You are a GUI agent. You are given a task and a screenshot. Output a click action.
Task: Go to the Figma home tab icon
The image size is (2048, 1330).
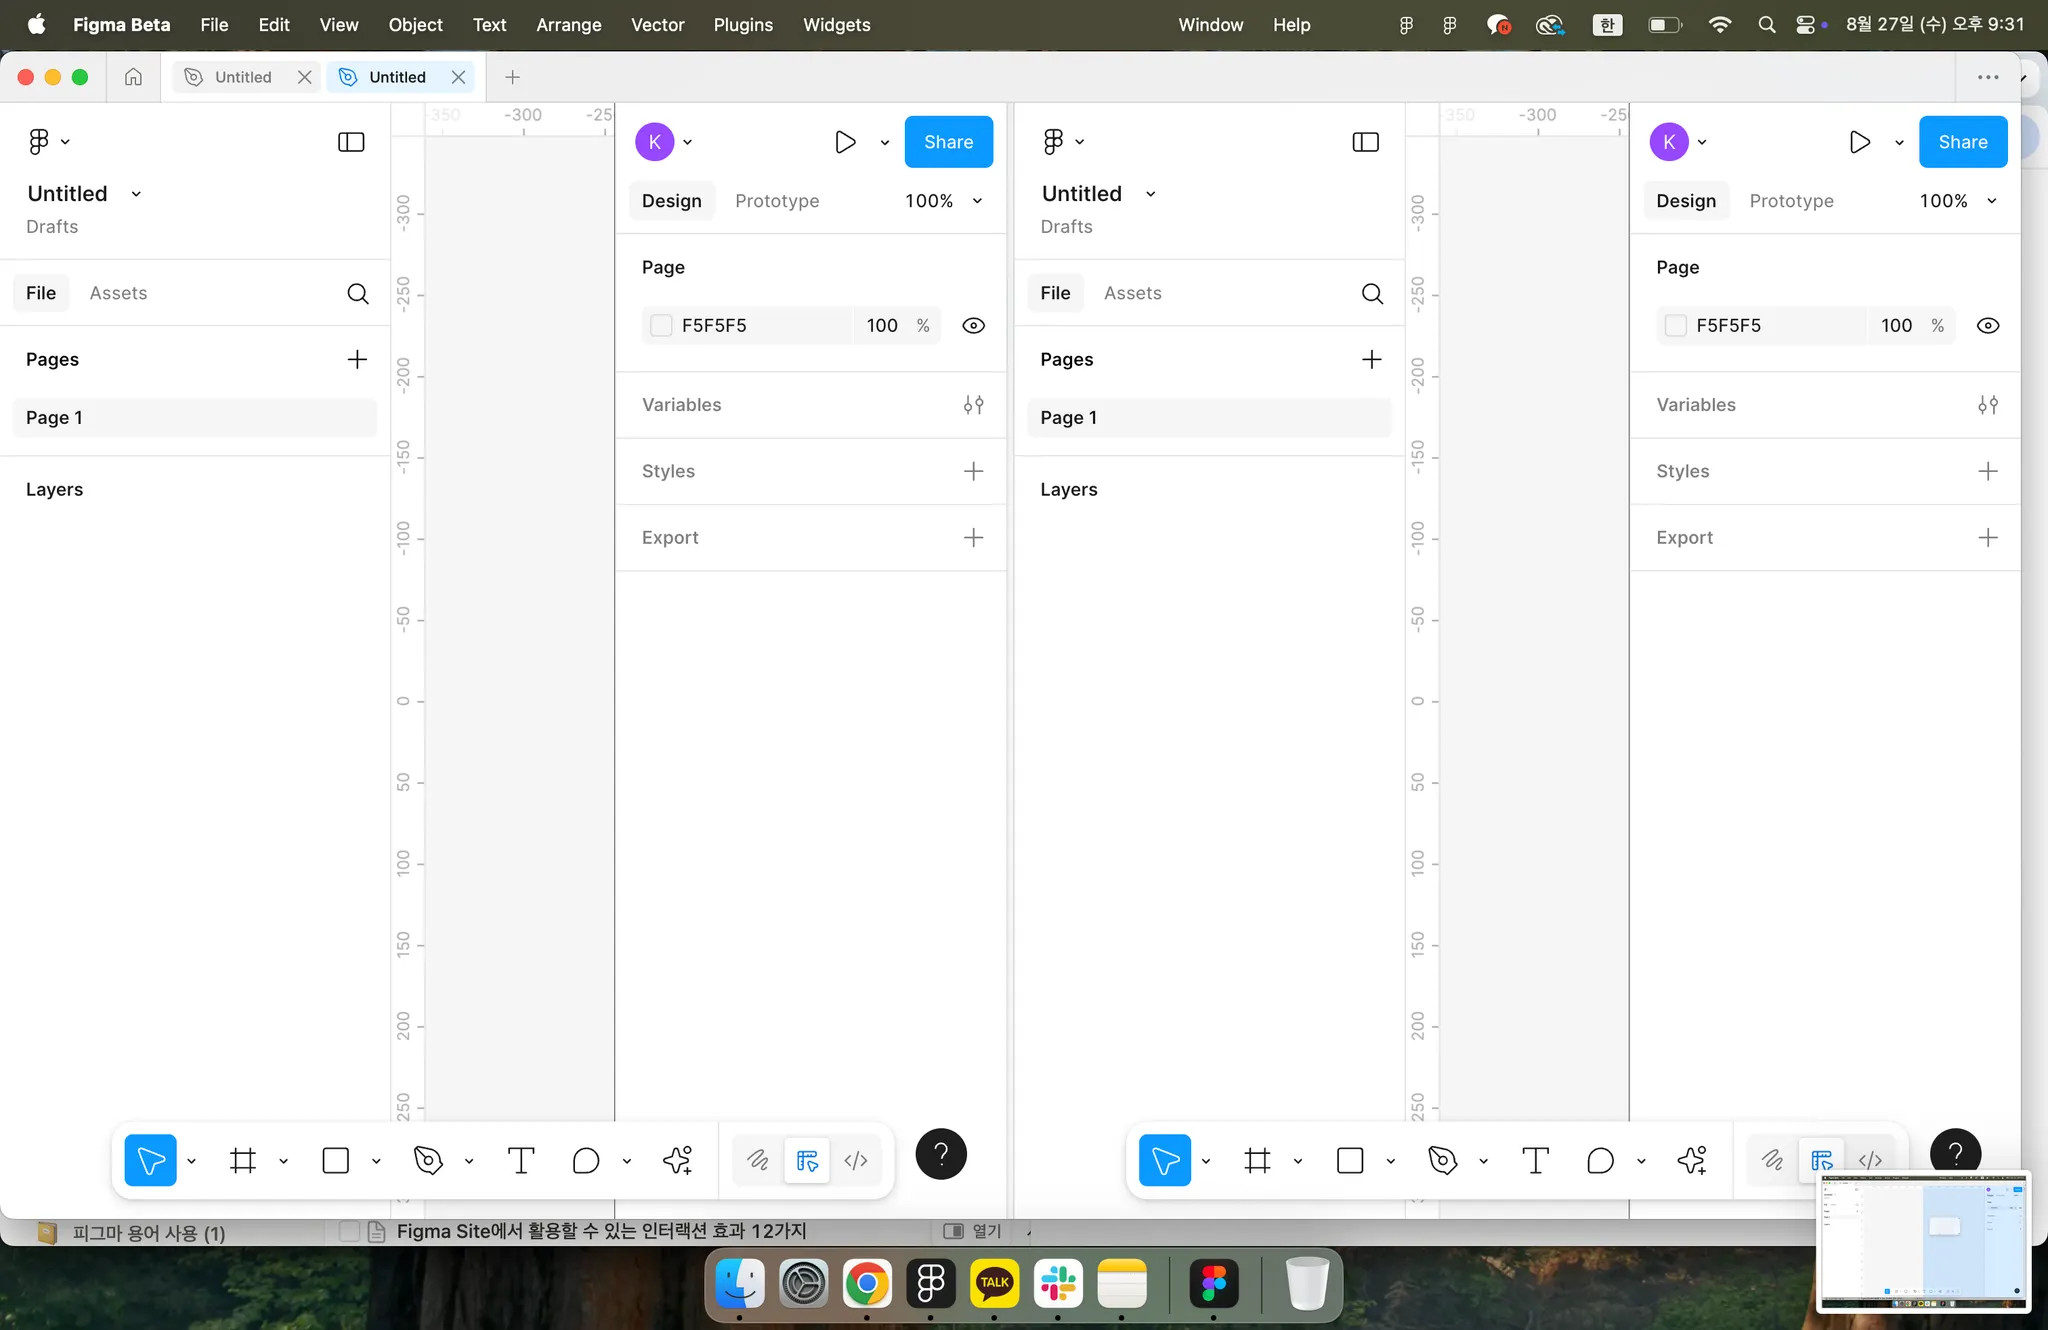[133, 77]
